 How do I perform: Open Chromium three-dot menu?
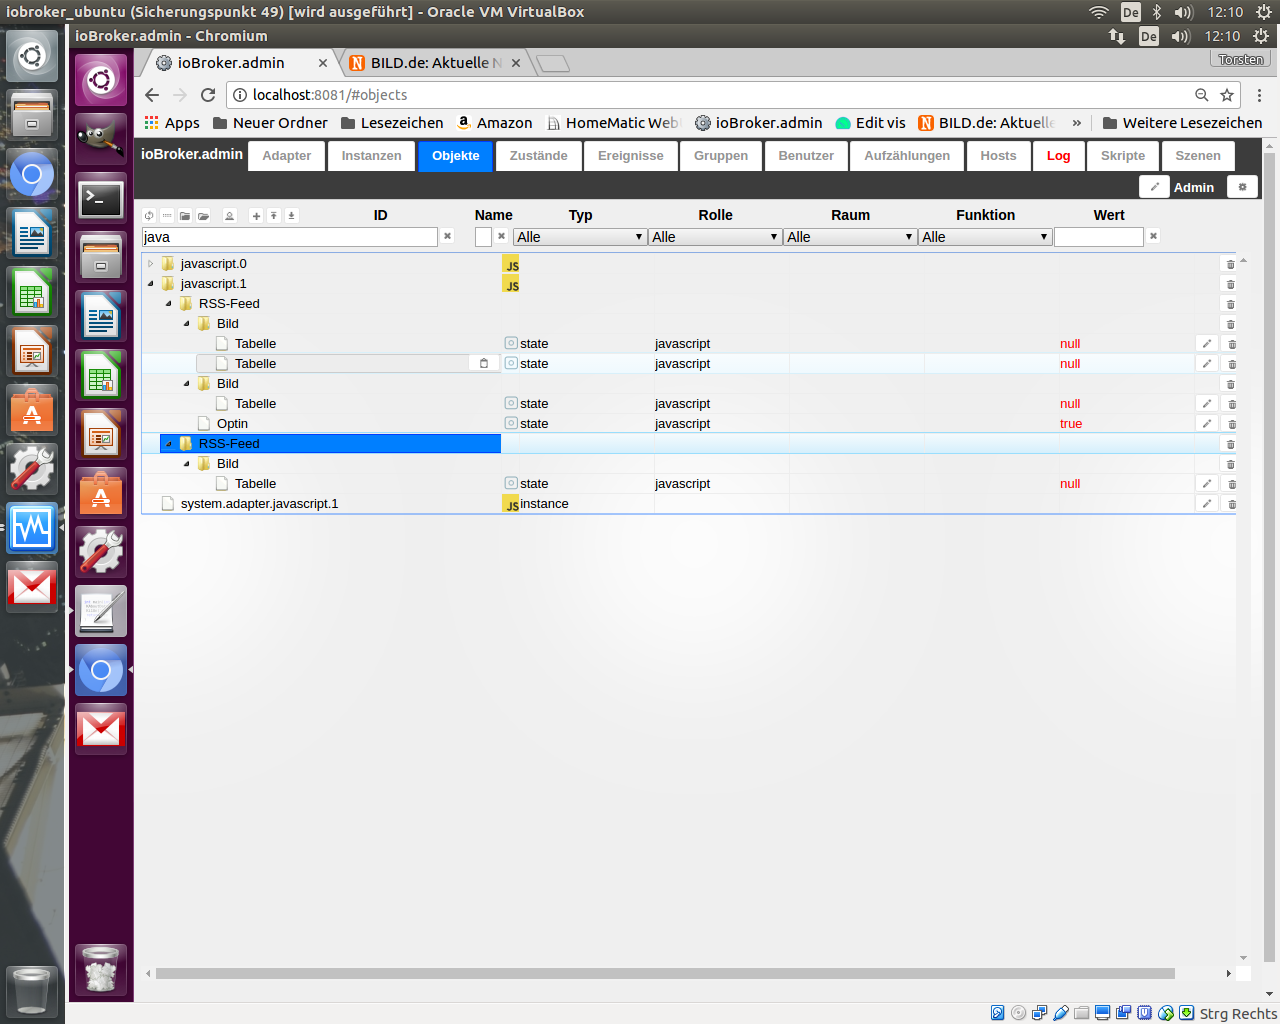tap(1260, 95)
